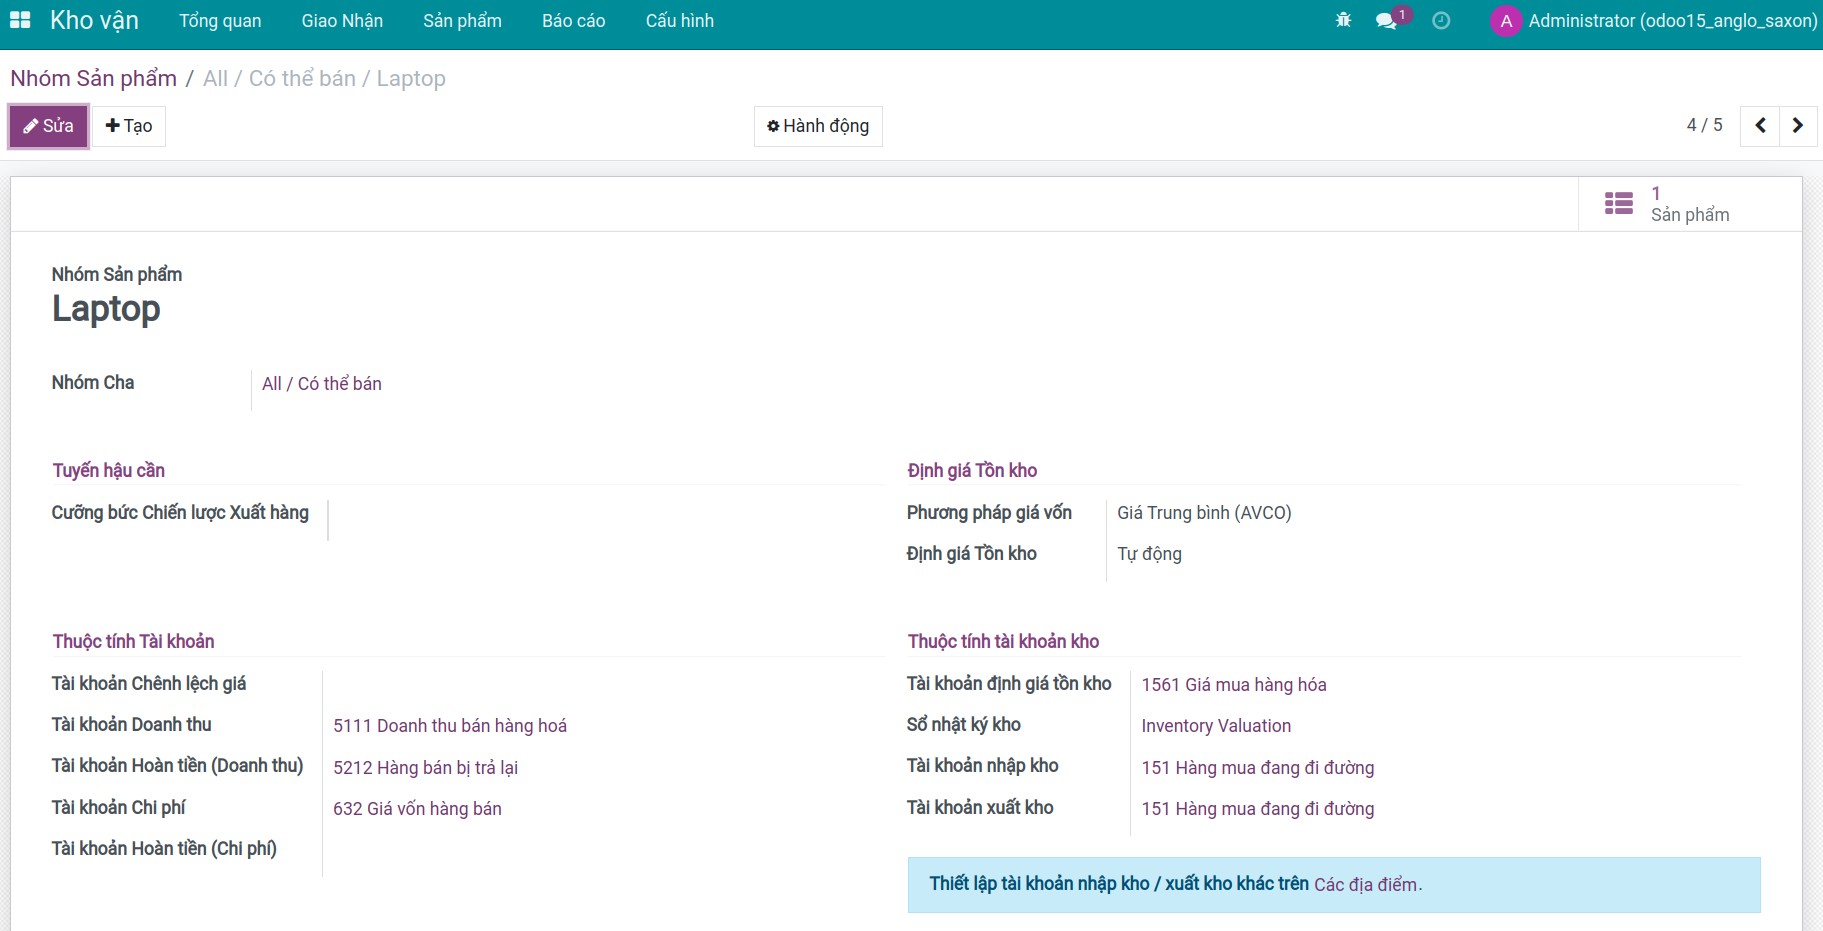Click the Nhóm Sản phẩm breadcrumb
Viewport: 1823px width, 931px height.
pyautogui.click(x=93, y=79)
